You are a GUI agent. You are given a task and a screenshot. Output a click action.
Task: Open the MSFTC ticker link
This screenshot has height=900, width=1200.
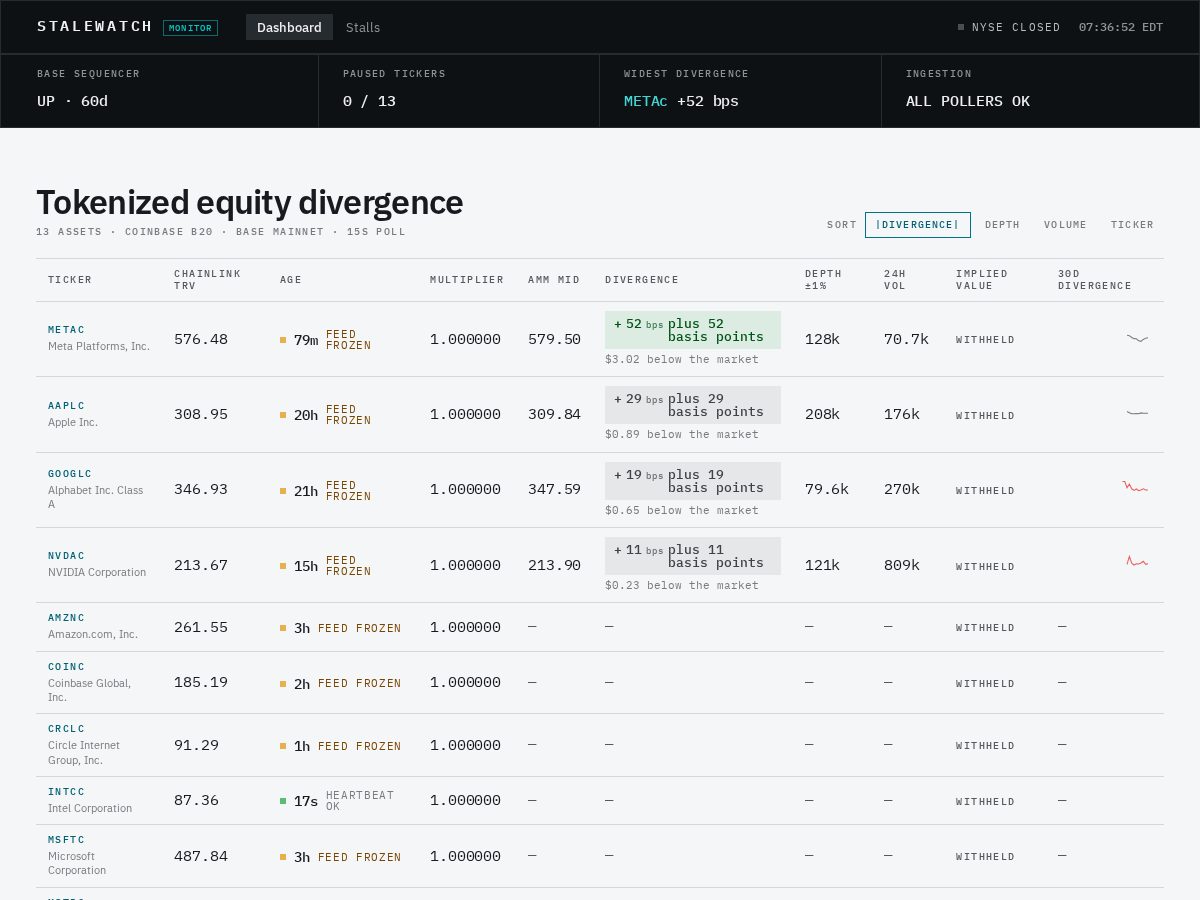[67, 840]
